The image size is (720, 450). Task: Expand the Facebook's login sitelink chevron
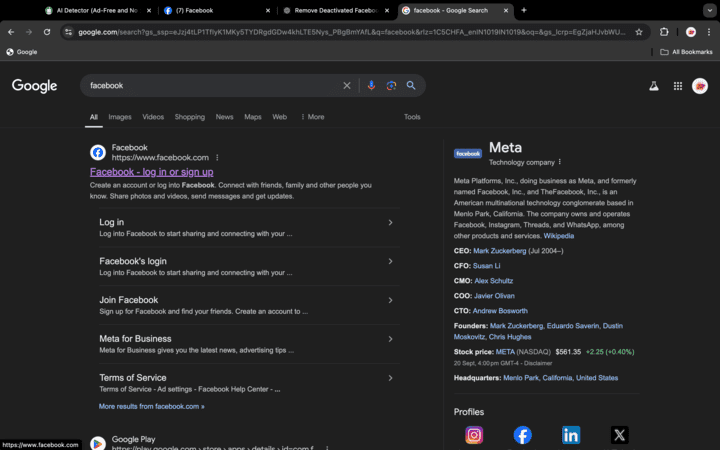[390, 261]
